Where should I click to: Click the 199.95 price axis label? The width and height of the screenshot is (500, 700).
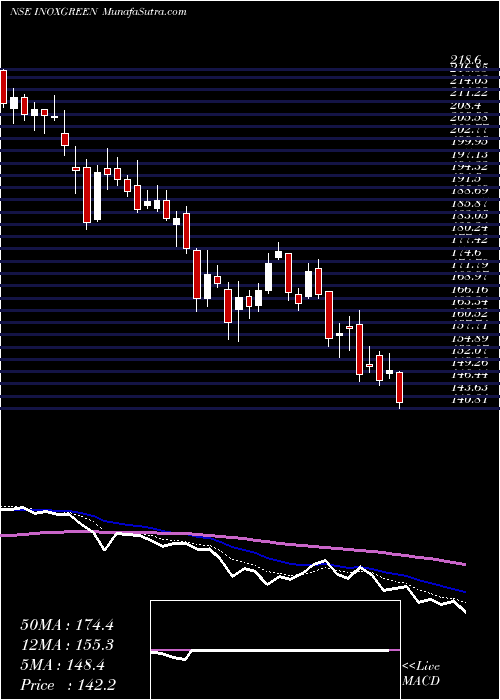(x=469, y=142)
